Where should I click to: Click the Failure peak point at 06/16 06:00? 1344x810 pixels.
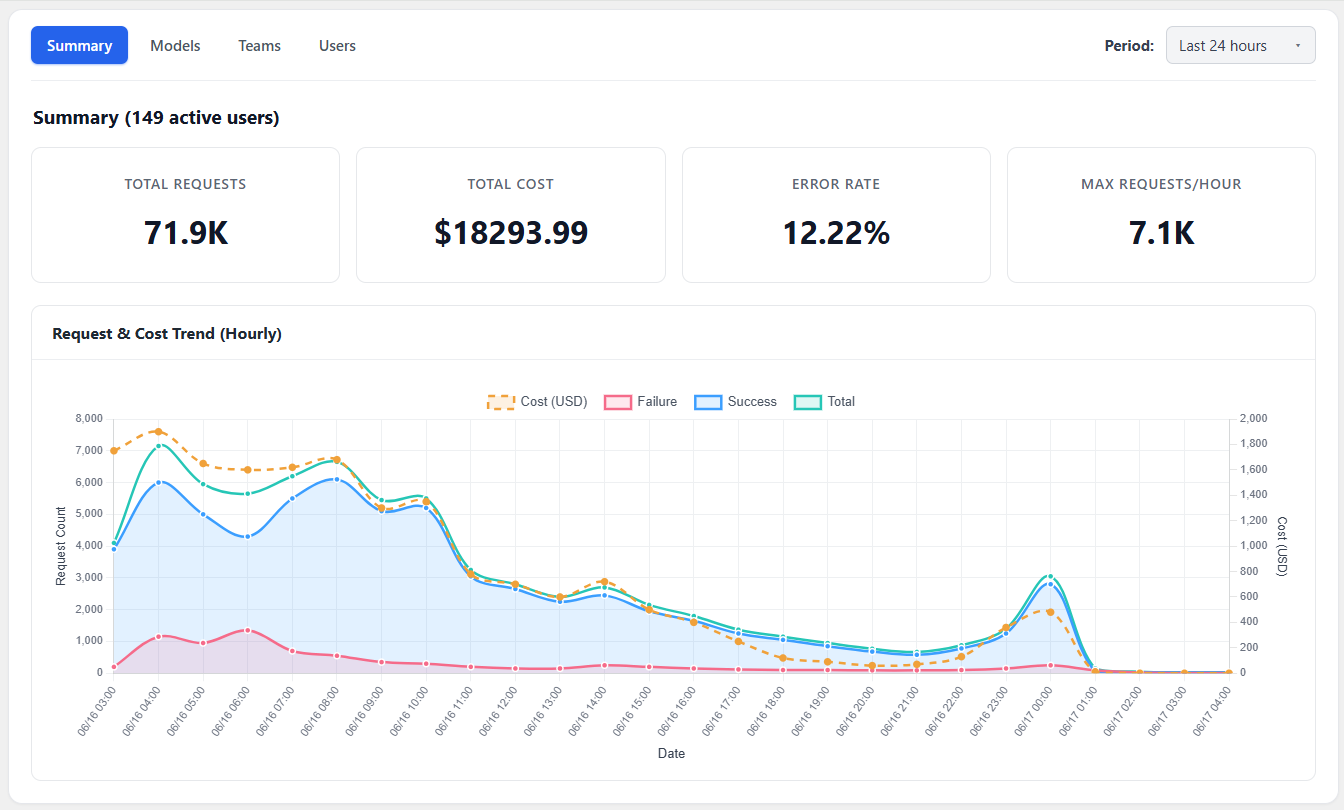(x=247, y=630)
